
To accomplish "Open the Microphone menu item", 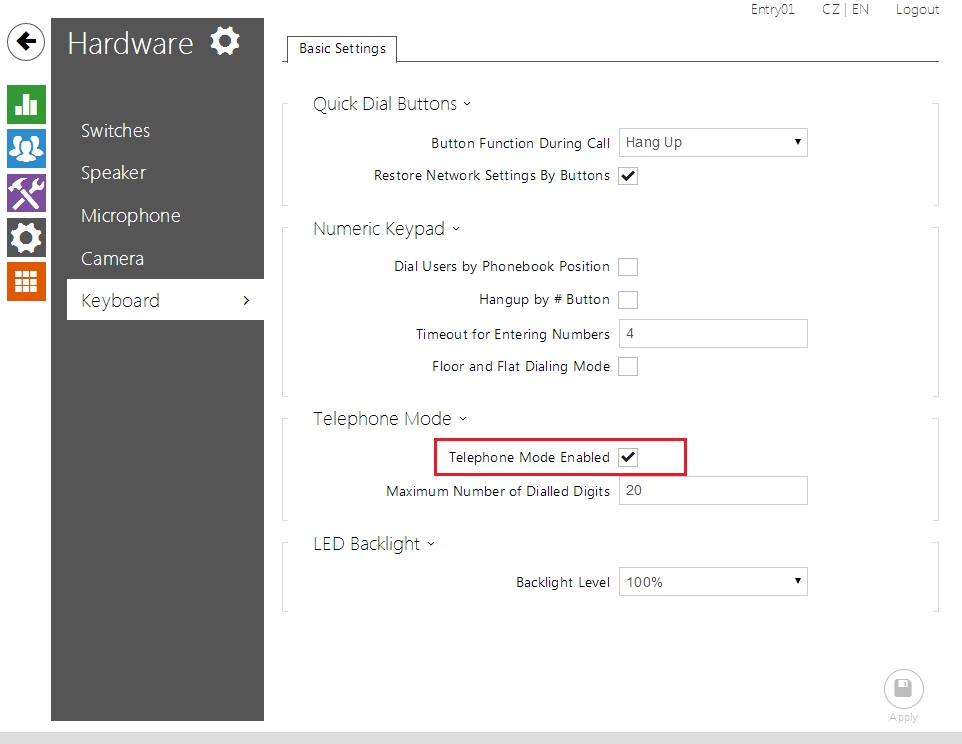I will [x=131, y=216].
